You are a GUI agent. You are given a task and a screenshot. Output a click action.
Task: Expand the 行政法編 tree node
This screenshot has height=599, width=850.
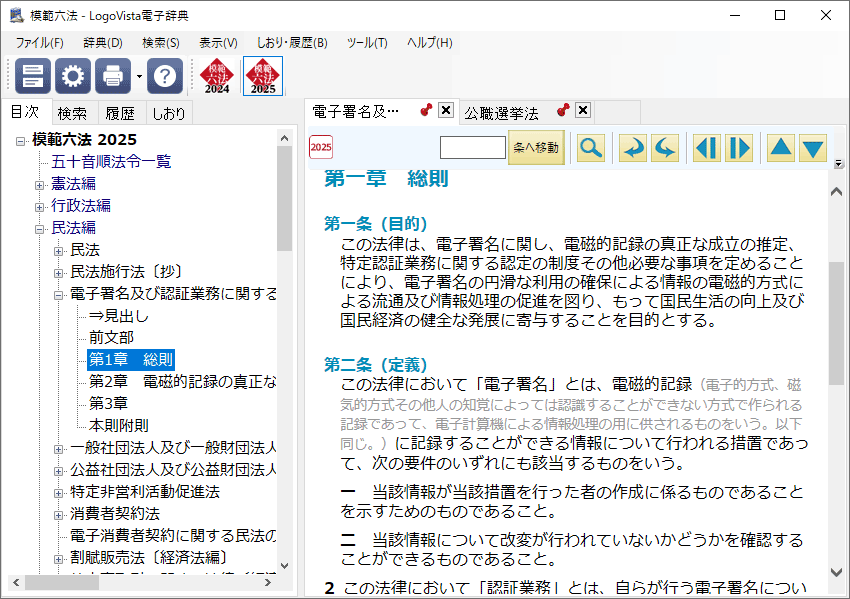coord(39,207)
